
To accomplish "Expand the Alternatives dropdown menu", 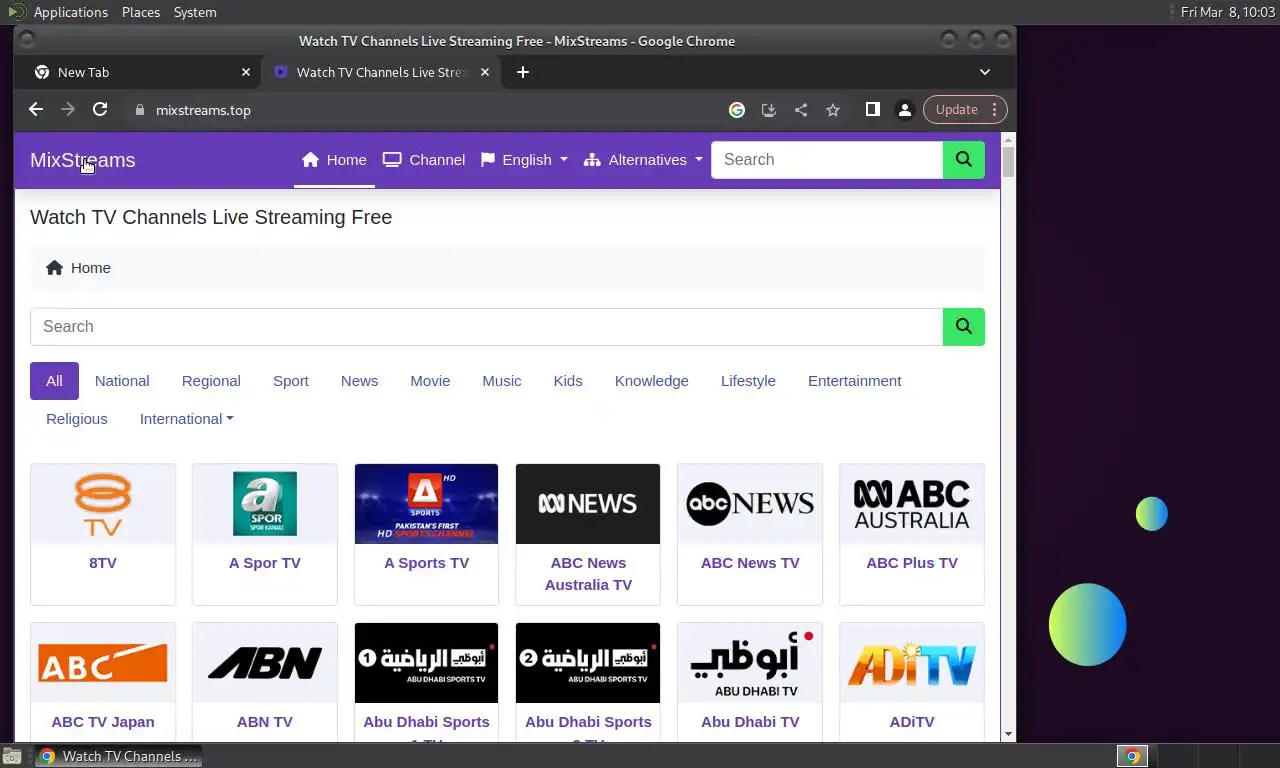I will point(643,160).
